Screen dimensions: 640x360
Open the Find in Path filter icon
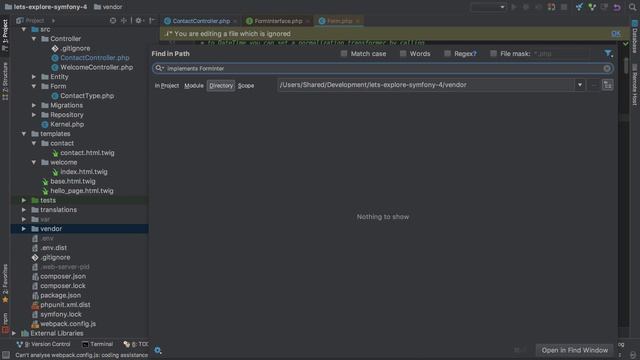[608, 53]
